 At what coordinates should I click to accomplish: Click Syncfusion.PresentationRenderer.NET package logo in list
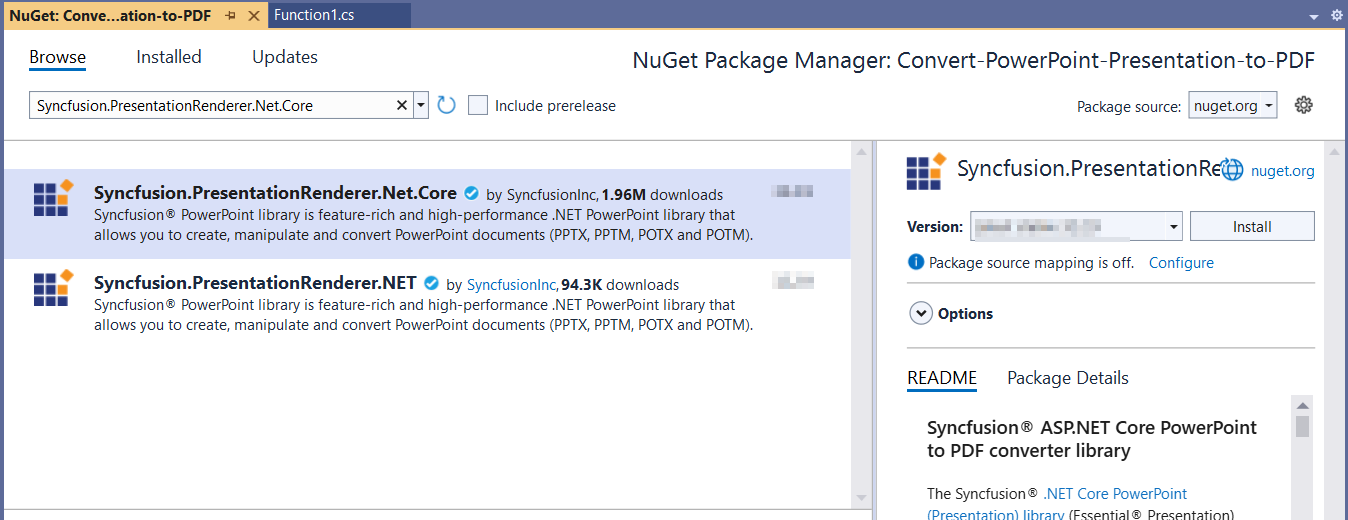(53, 288)
